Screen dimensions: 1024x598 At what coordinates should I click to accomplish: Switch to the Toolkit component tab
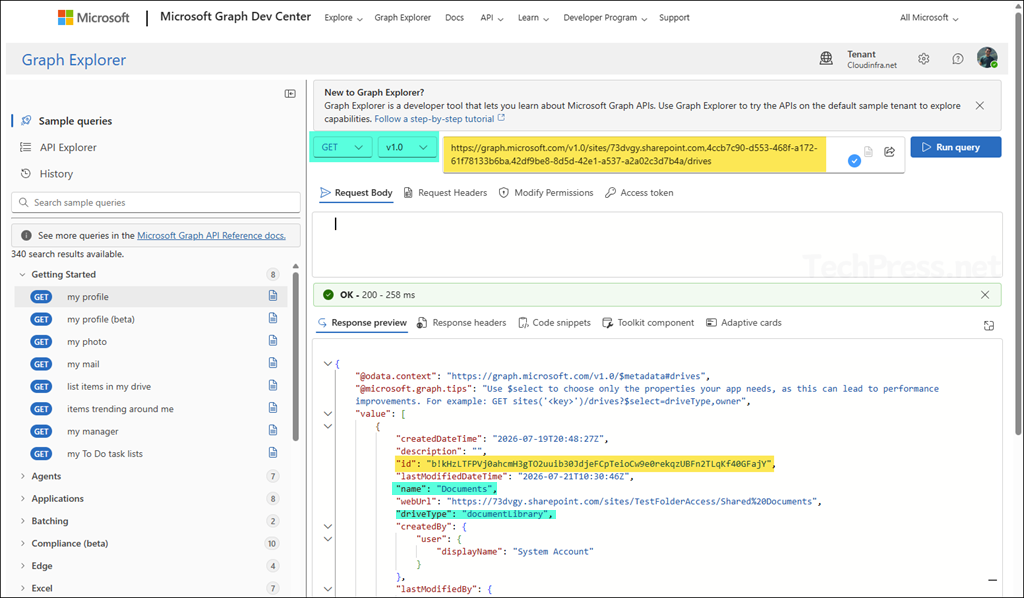click(648, 323)
